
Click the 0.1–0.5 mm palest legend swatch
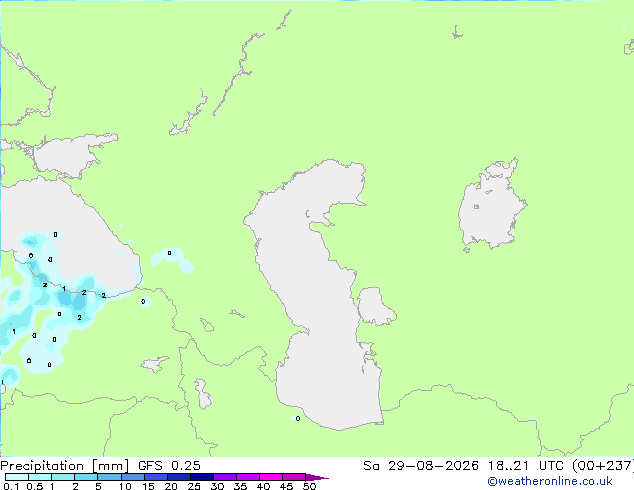click(x=17, y=477)
